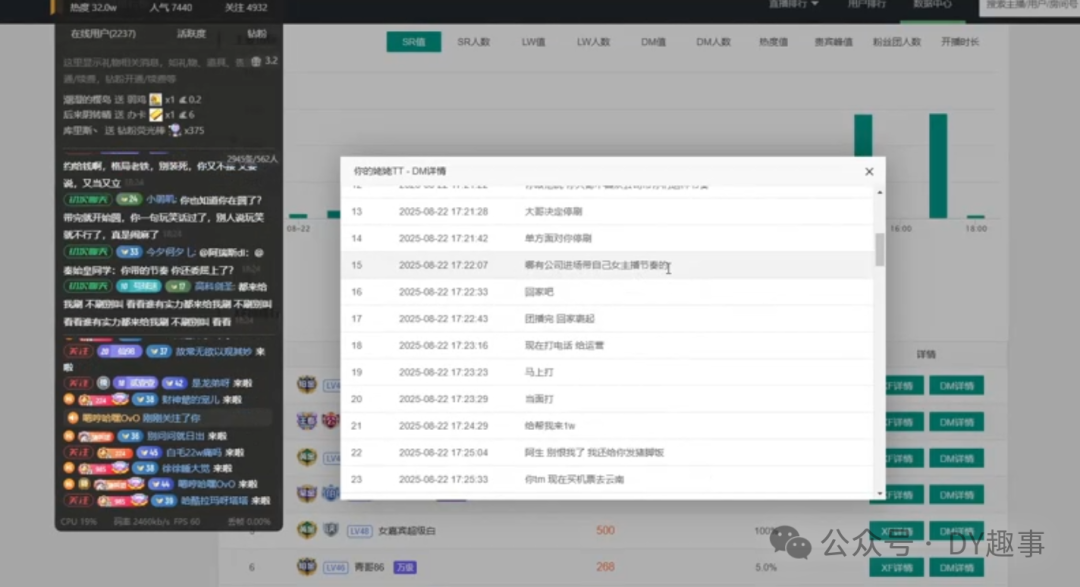This screenshot has height=587, width=1080.
Task: Open the LW值 tab
Action: [533, 42]
